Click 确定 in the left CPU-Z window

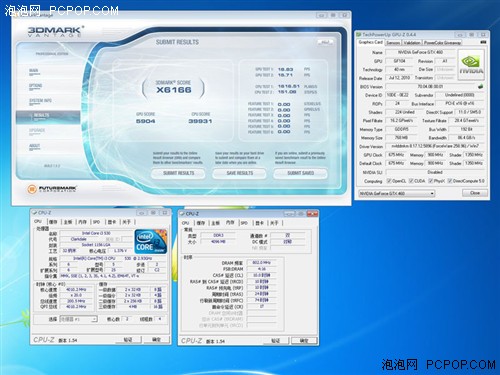click(x=156, y=340)
